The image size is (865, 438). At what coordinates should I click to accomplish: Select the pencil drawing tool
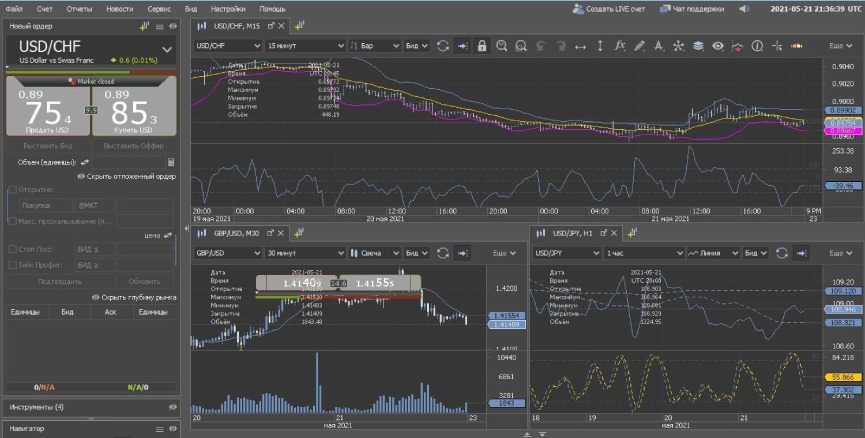tap(639, 46)
